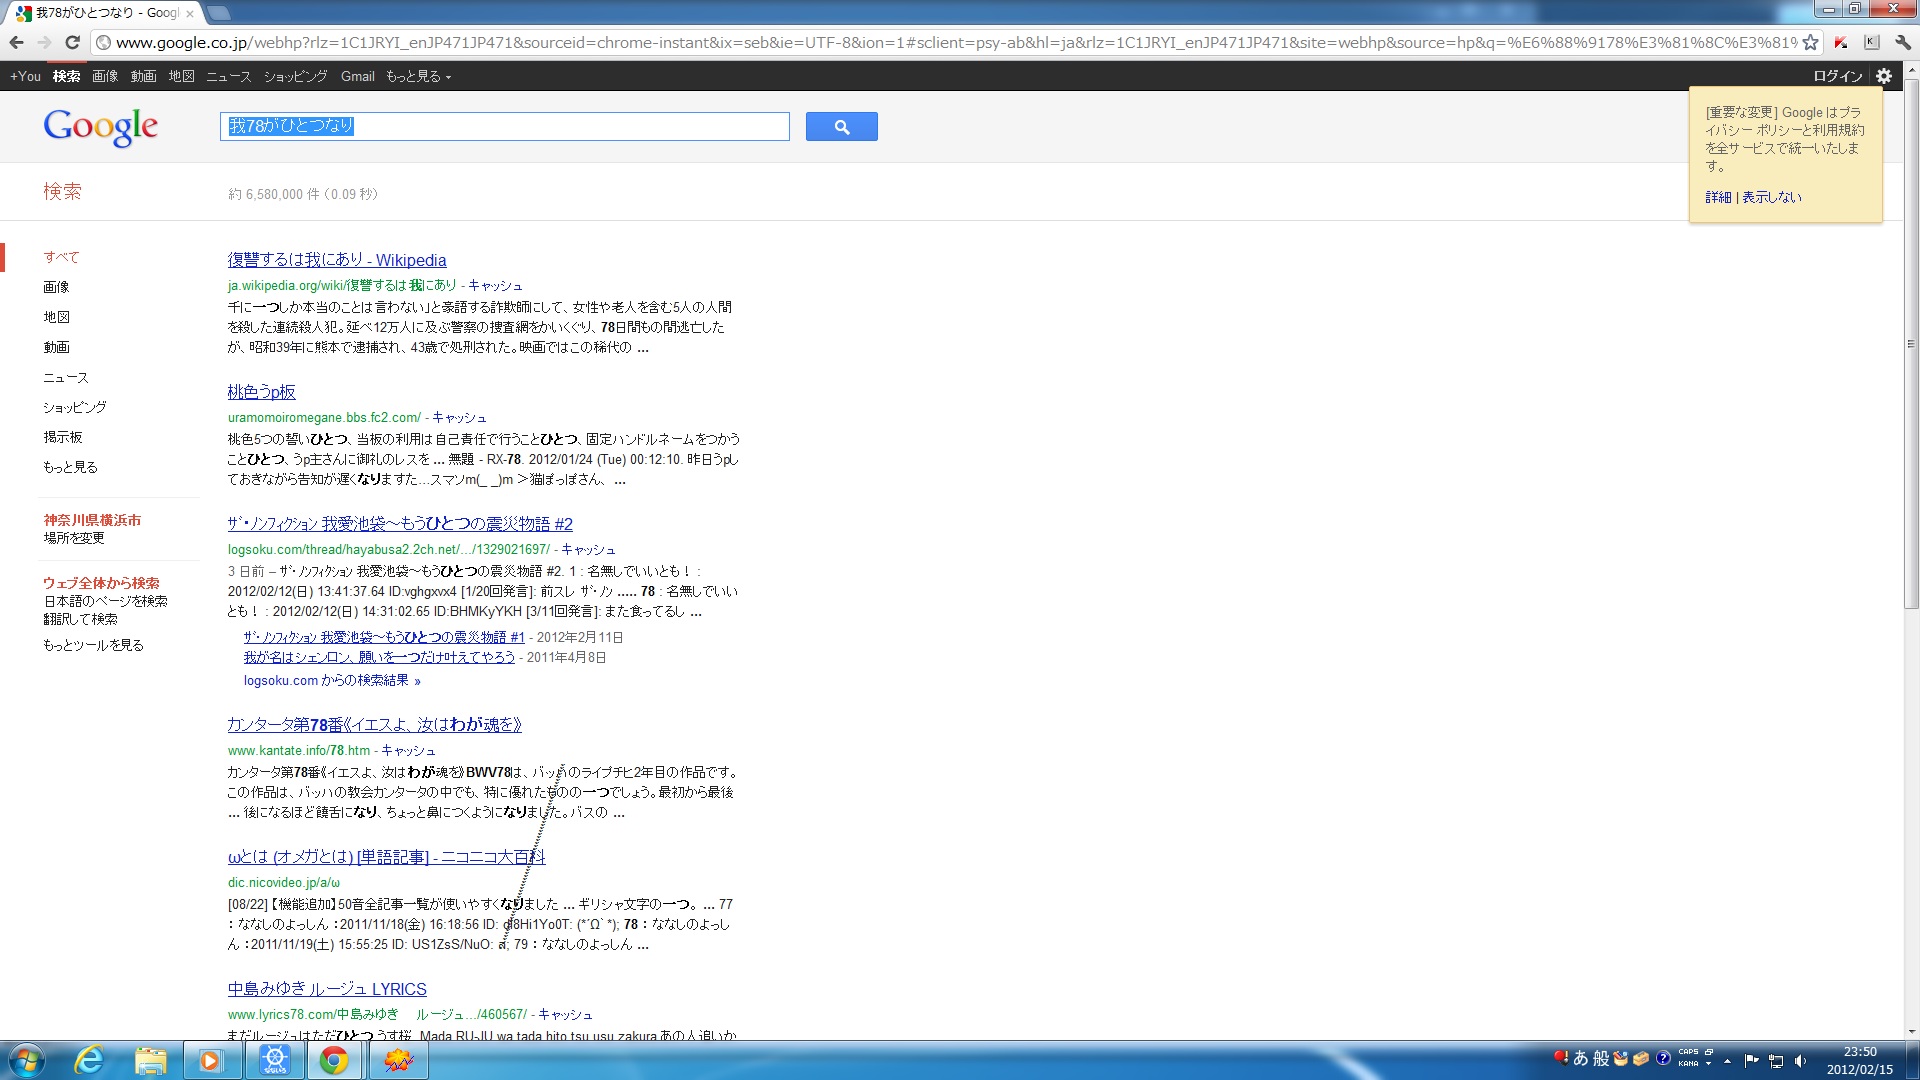Open the orange splash app in taskbar
1920x1080 pixels.
click(399, 1060)
